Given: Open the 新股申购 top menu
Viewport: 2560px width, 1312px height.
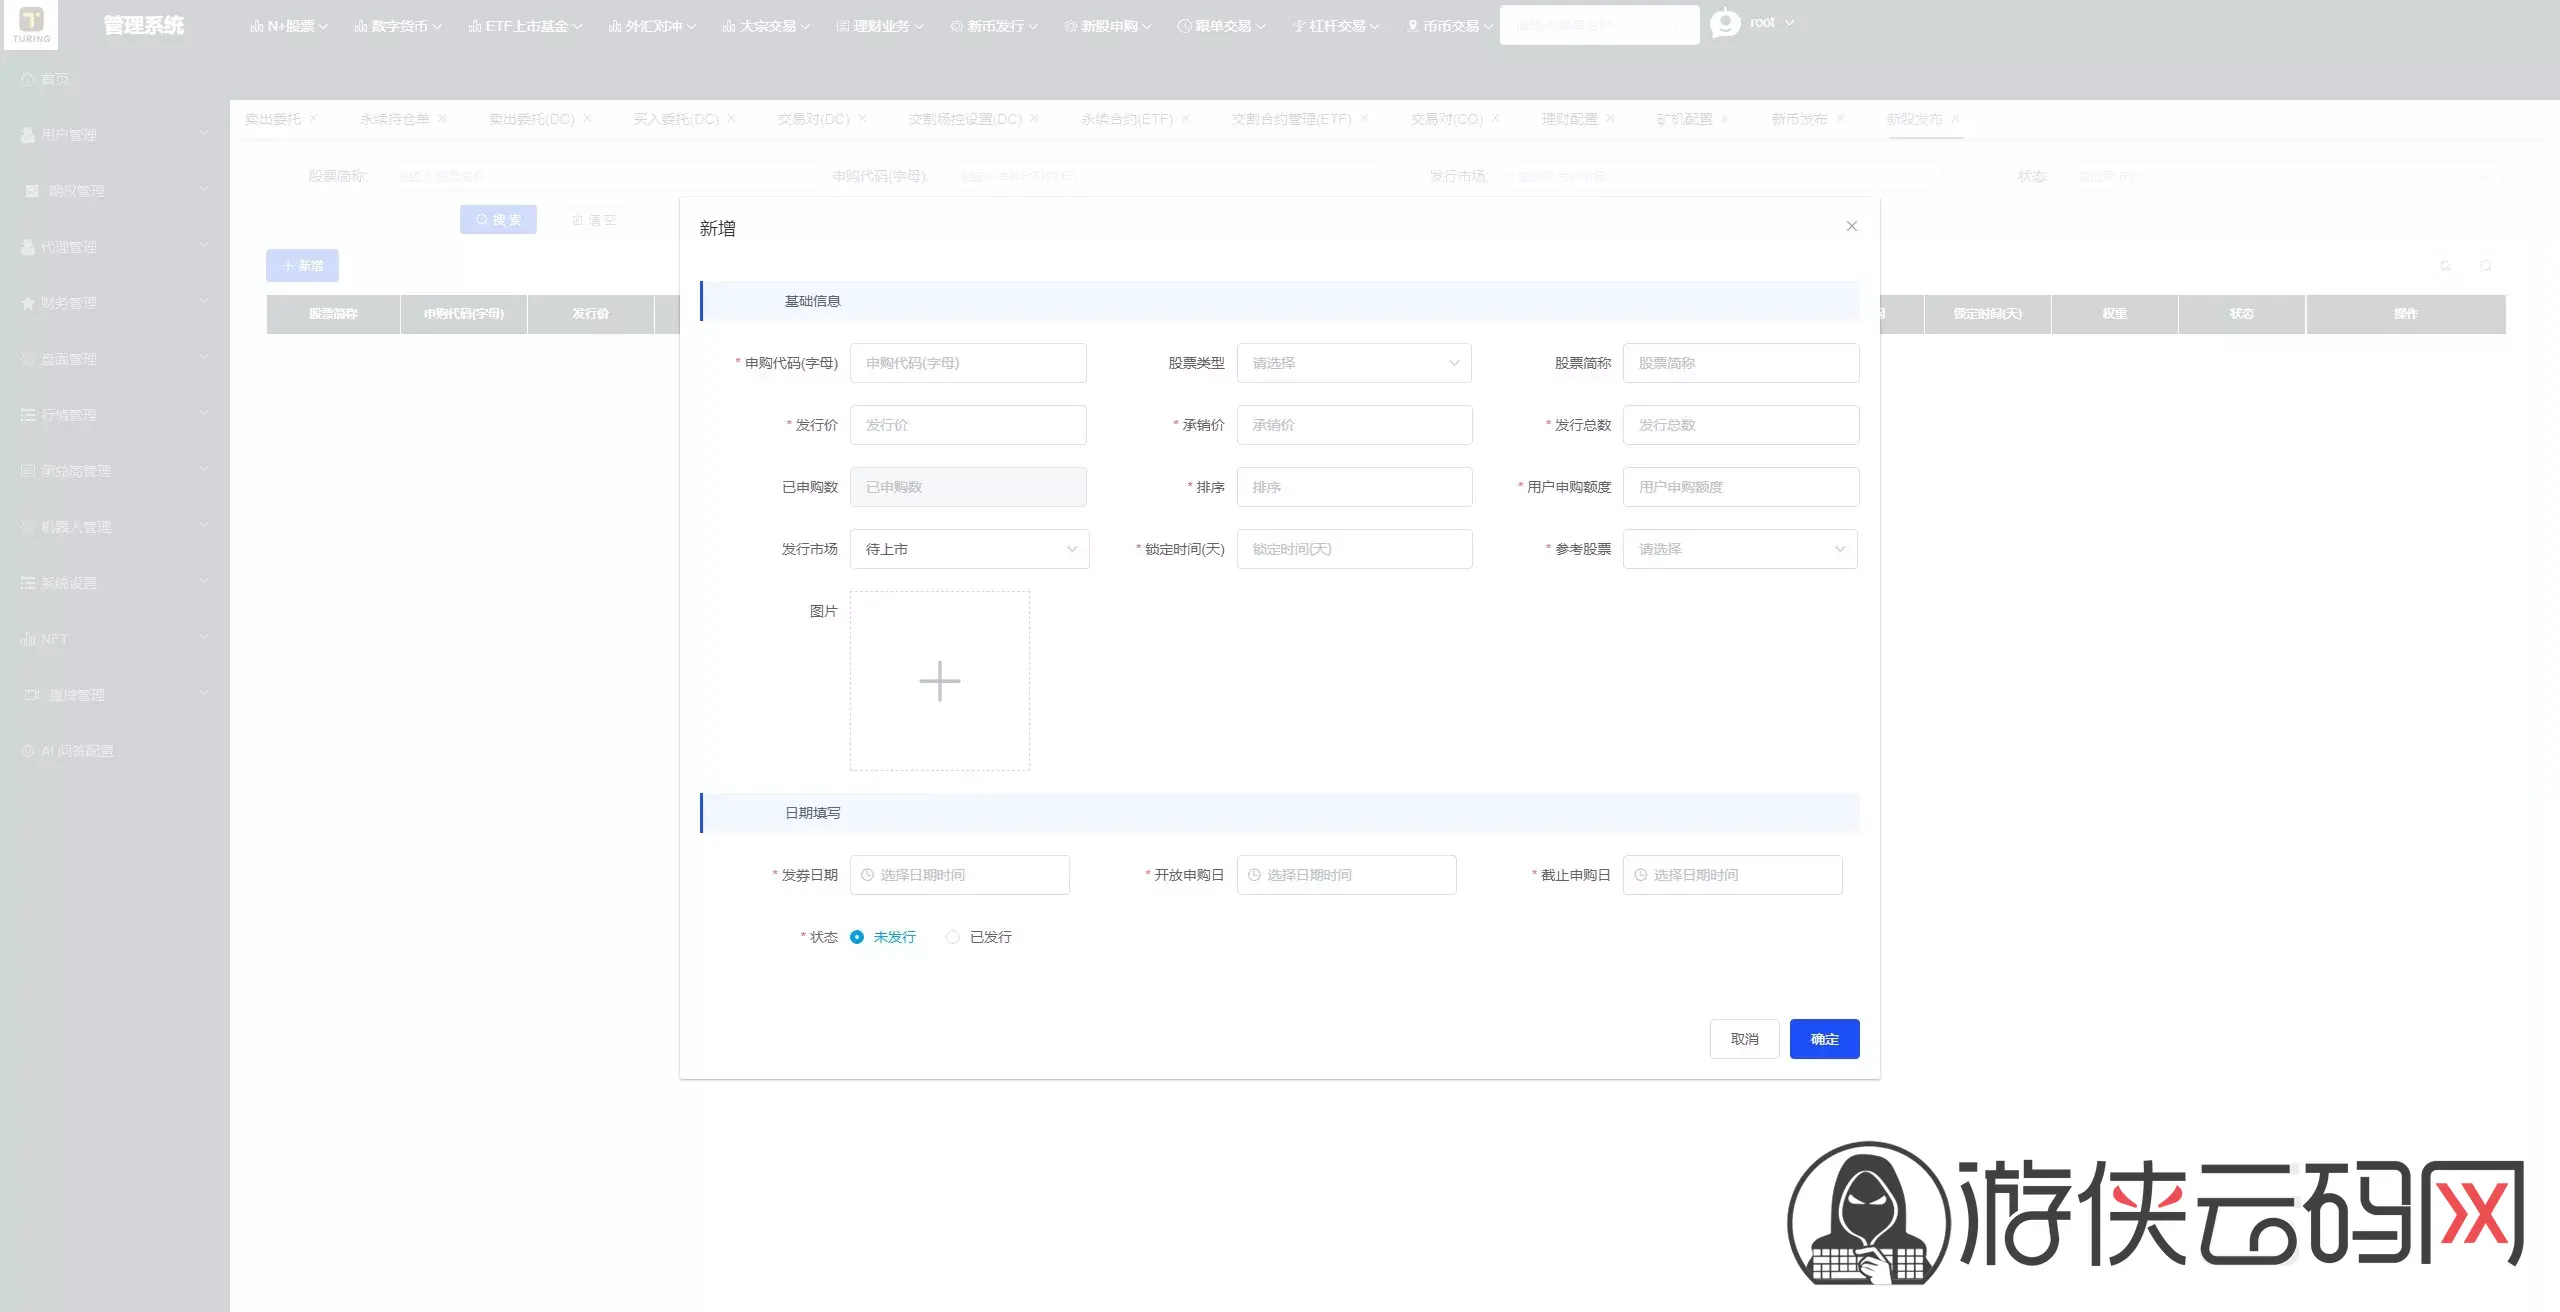Looking at the screenshot, I should (x=1108, y=26).
